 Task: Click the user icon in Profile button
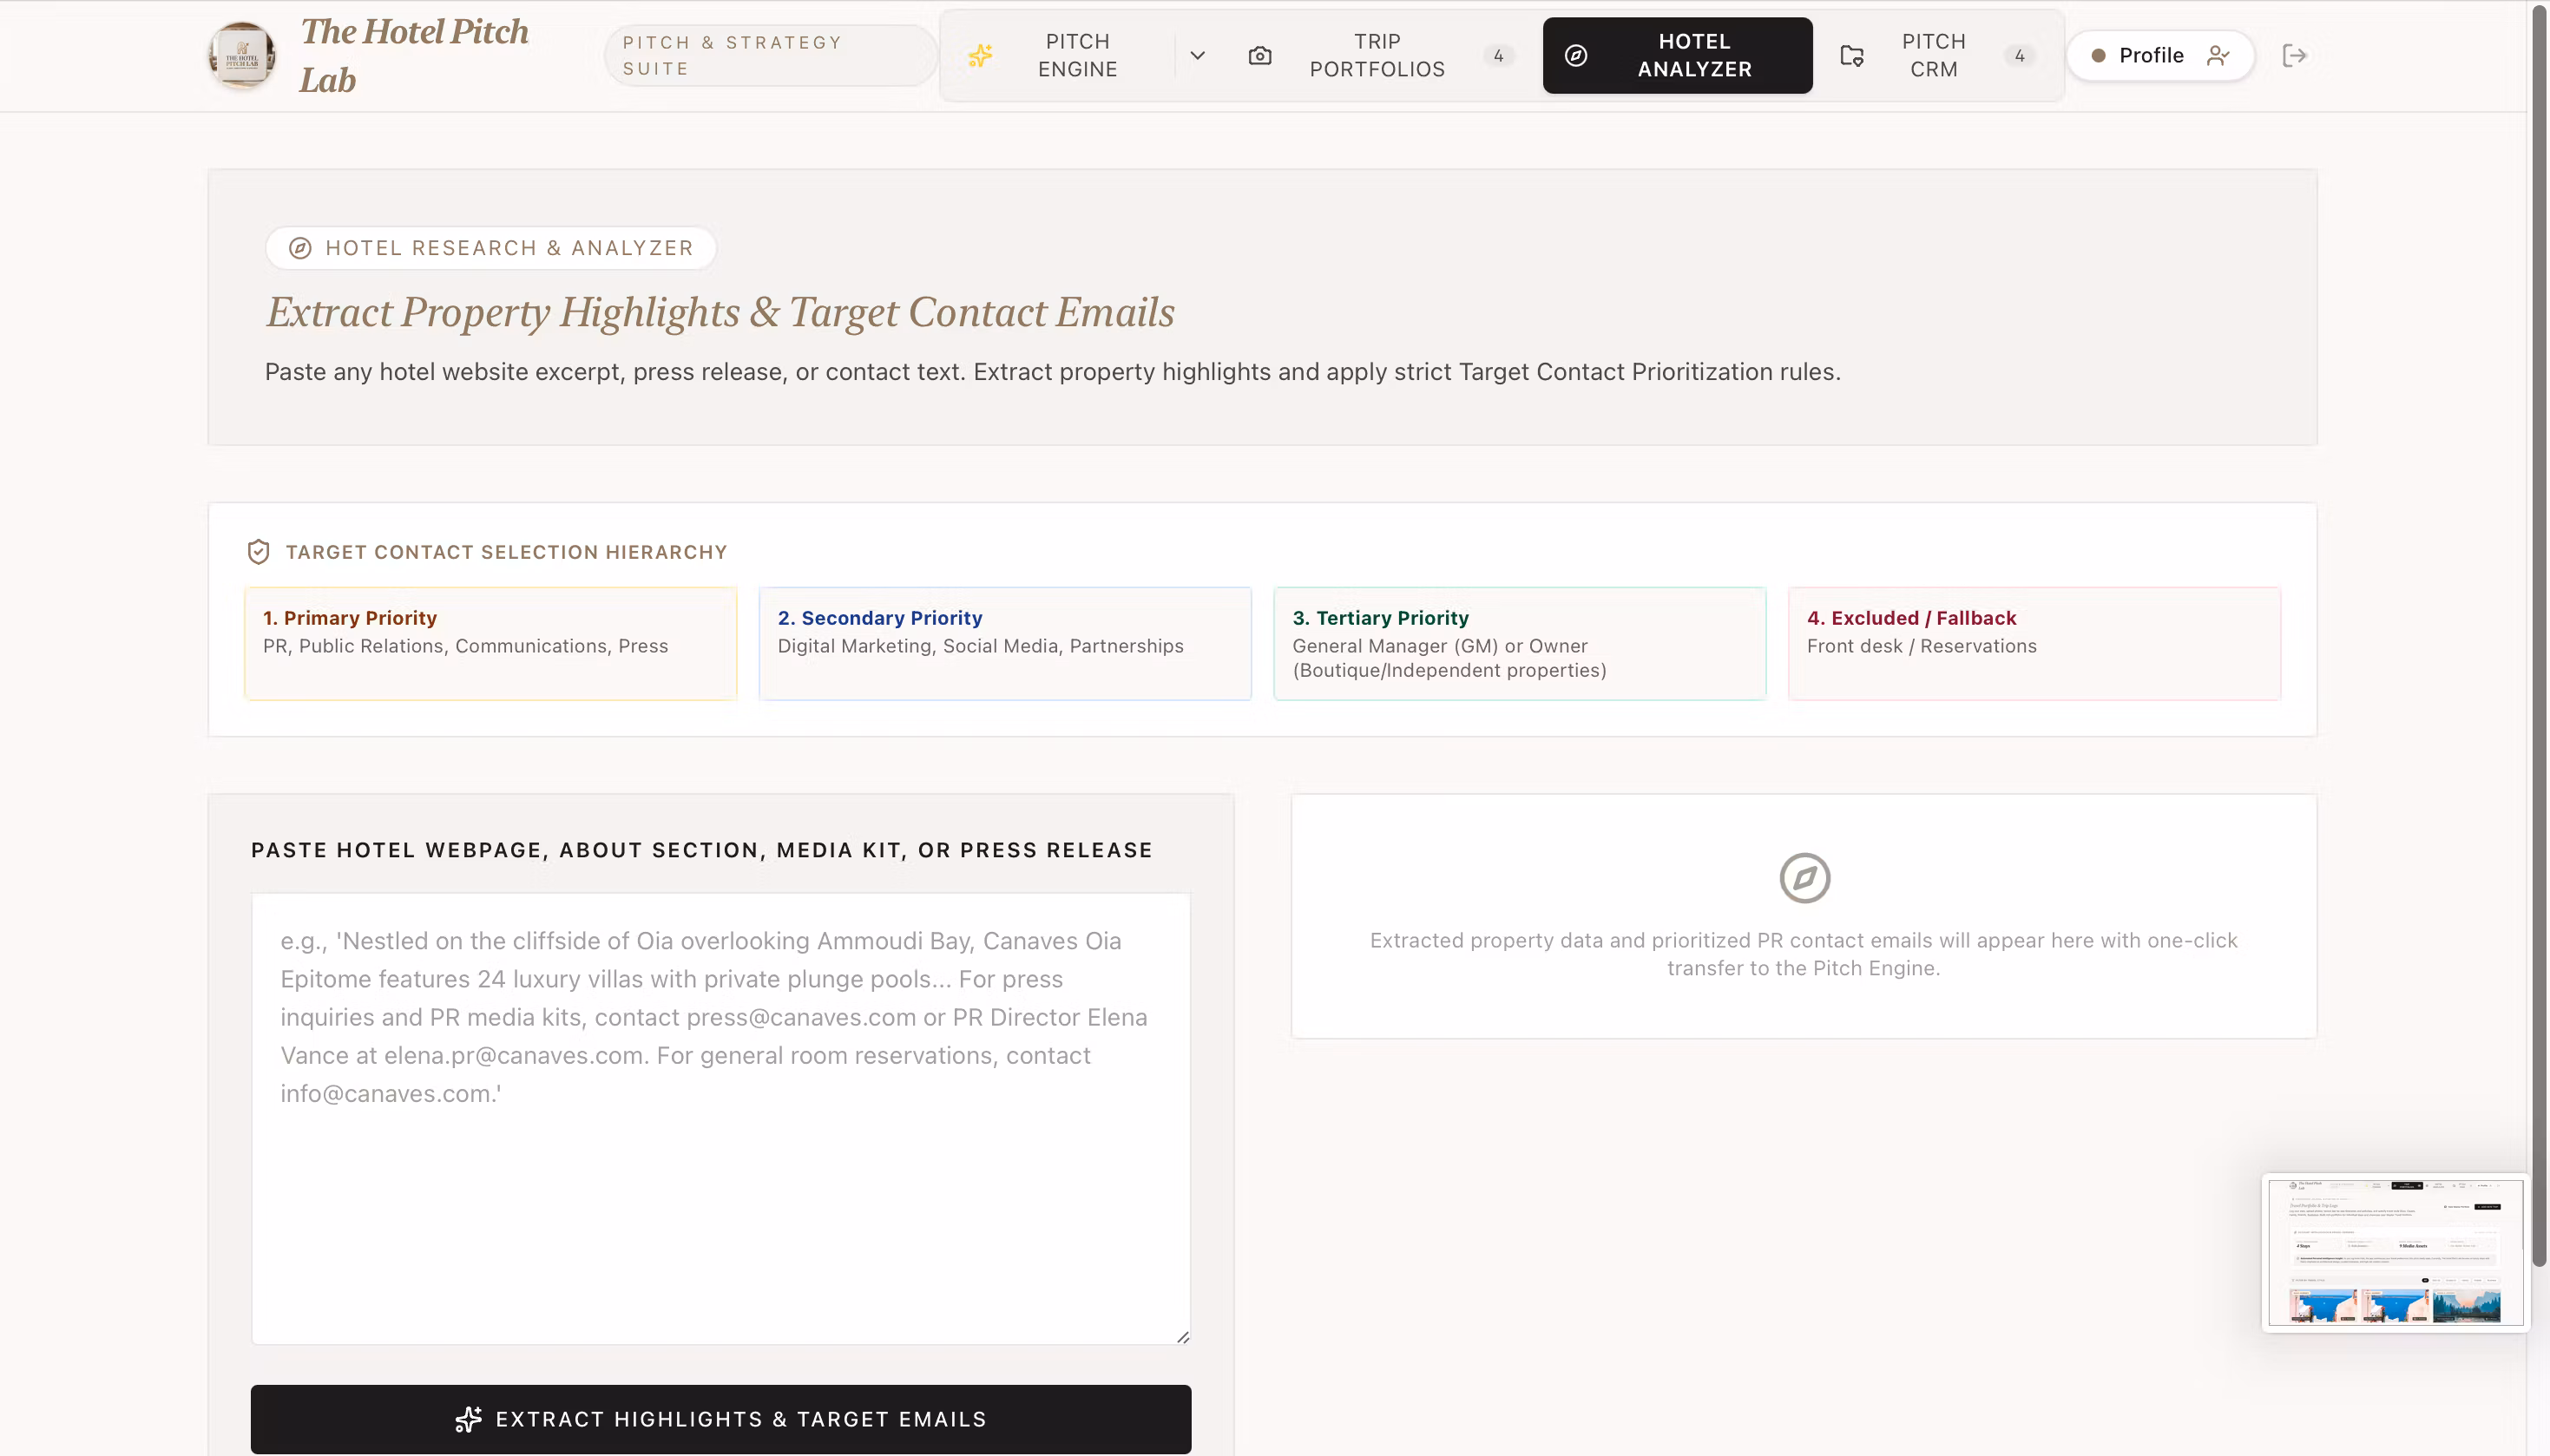(2217, 55)
